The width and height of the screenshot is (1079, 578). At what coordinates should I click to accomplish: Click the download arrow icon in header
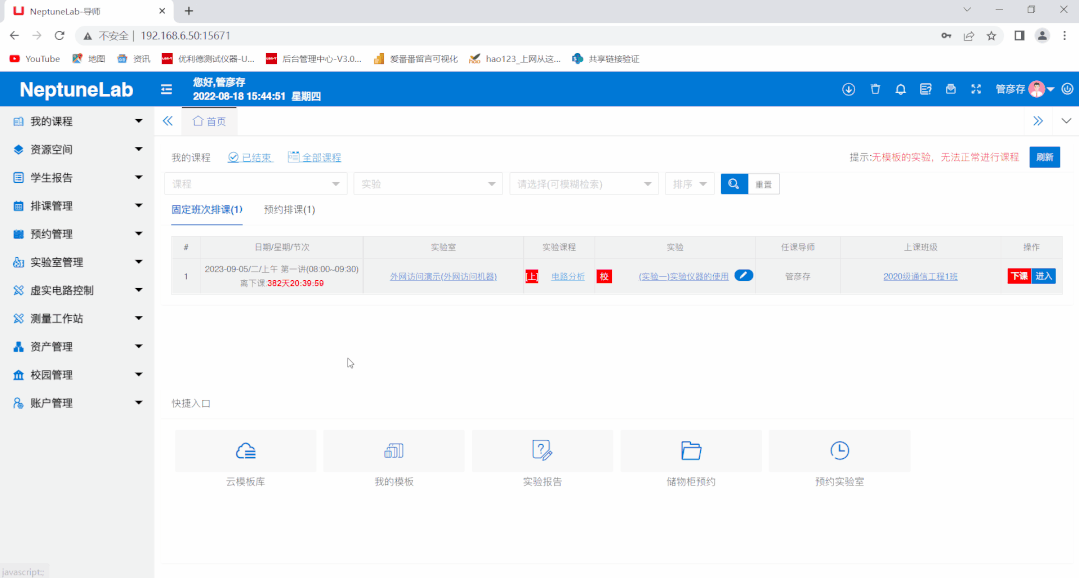pyautogui.click(x=849, y=90)
